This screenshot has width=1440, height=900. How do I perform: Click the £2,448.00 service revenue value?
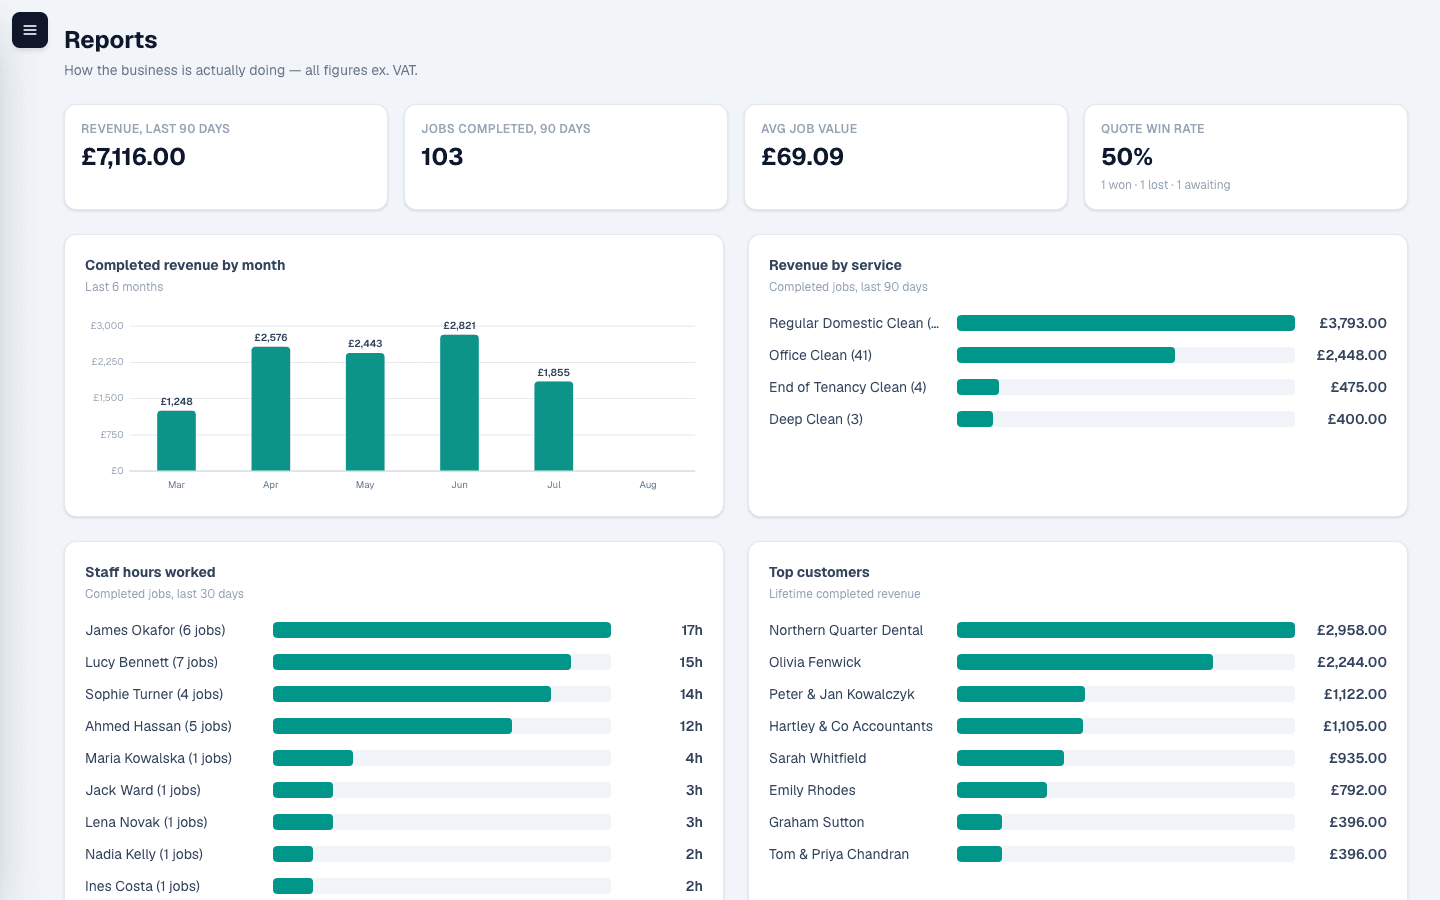(1352, 355)
